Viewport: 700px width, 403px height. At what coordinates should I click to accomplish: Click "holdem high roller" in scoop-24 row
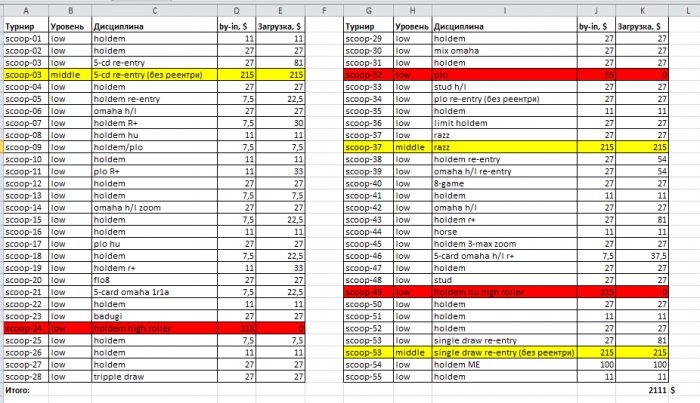132,328
